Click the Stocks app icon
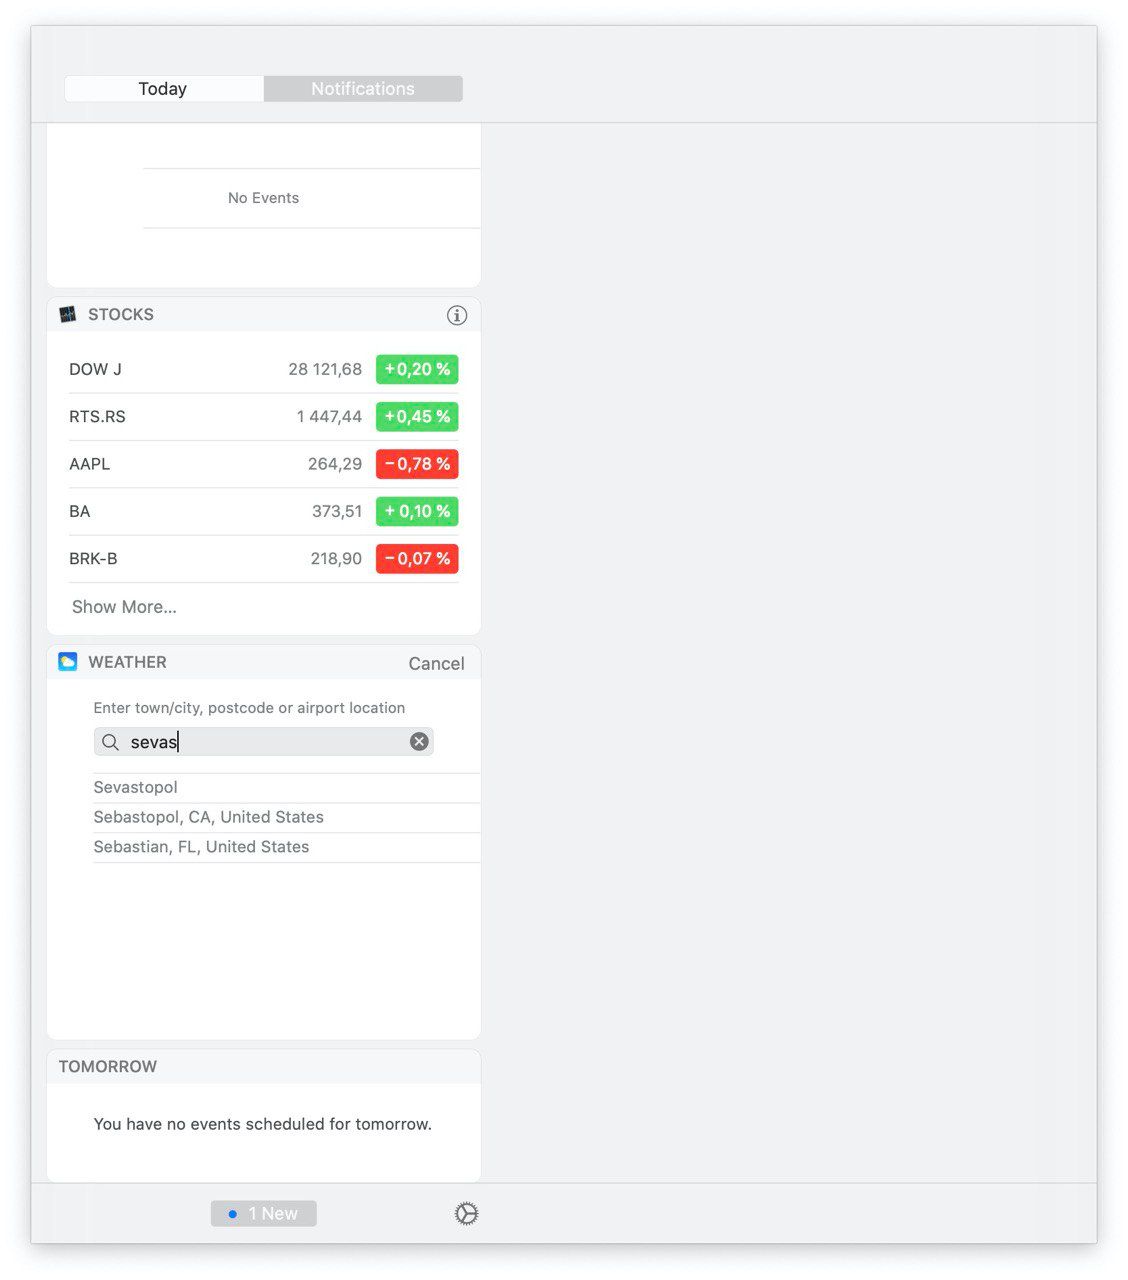 68,314
